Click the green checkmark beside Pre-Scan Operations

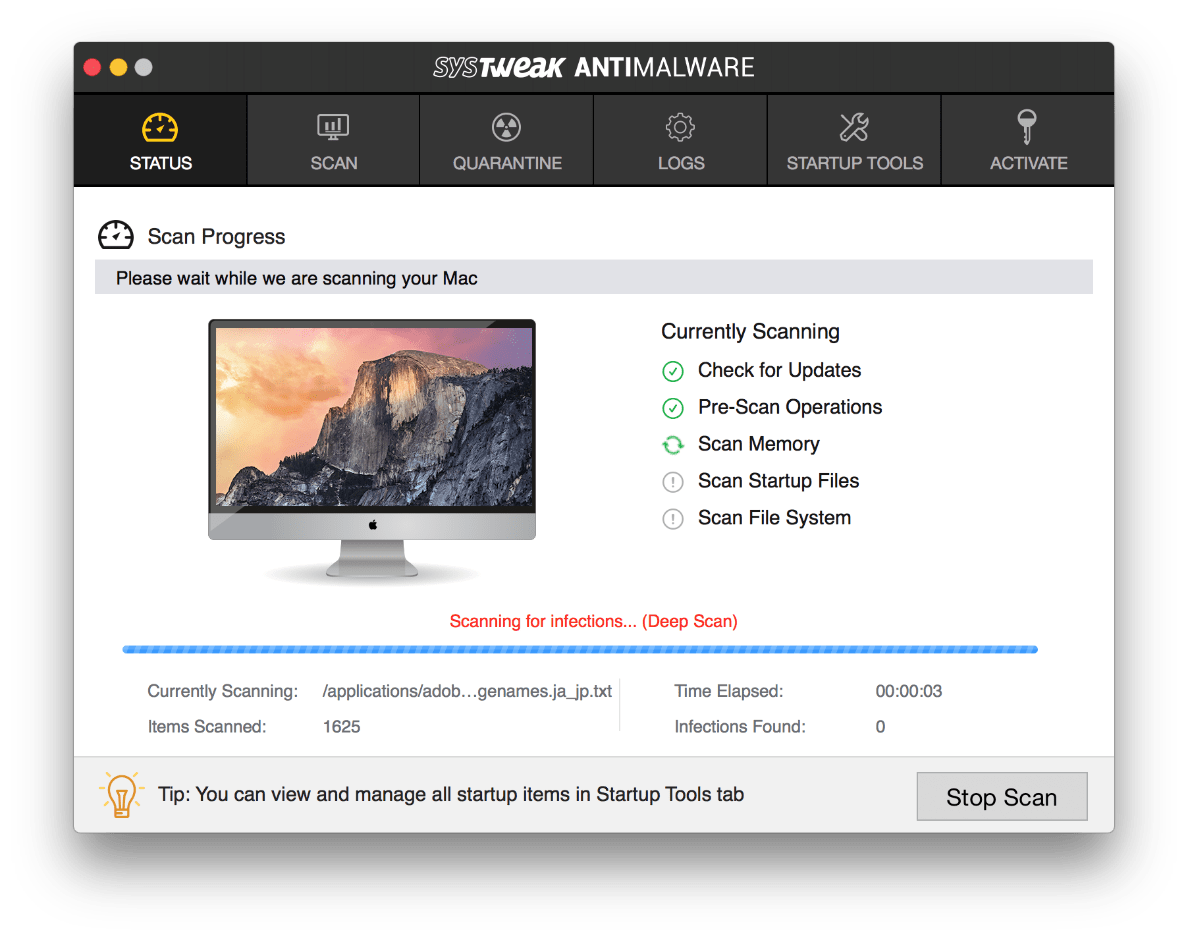click(673, 408)
